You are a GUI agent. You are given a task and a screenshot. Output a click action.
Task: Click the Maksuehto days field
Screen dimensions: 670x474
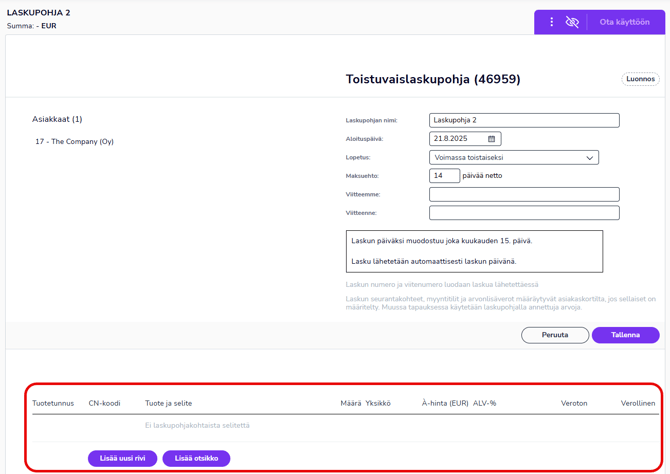click(444, 176)
